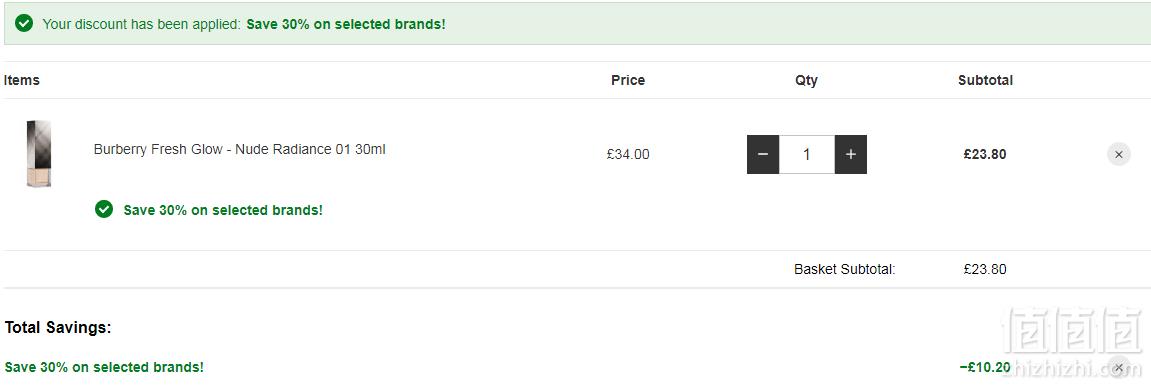Click the Price column header
The height and width of the screenshot is (386, 1151).
(628, 80)
